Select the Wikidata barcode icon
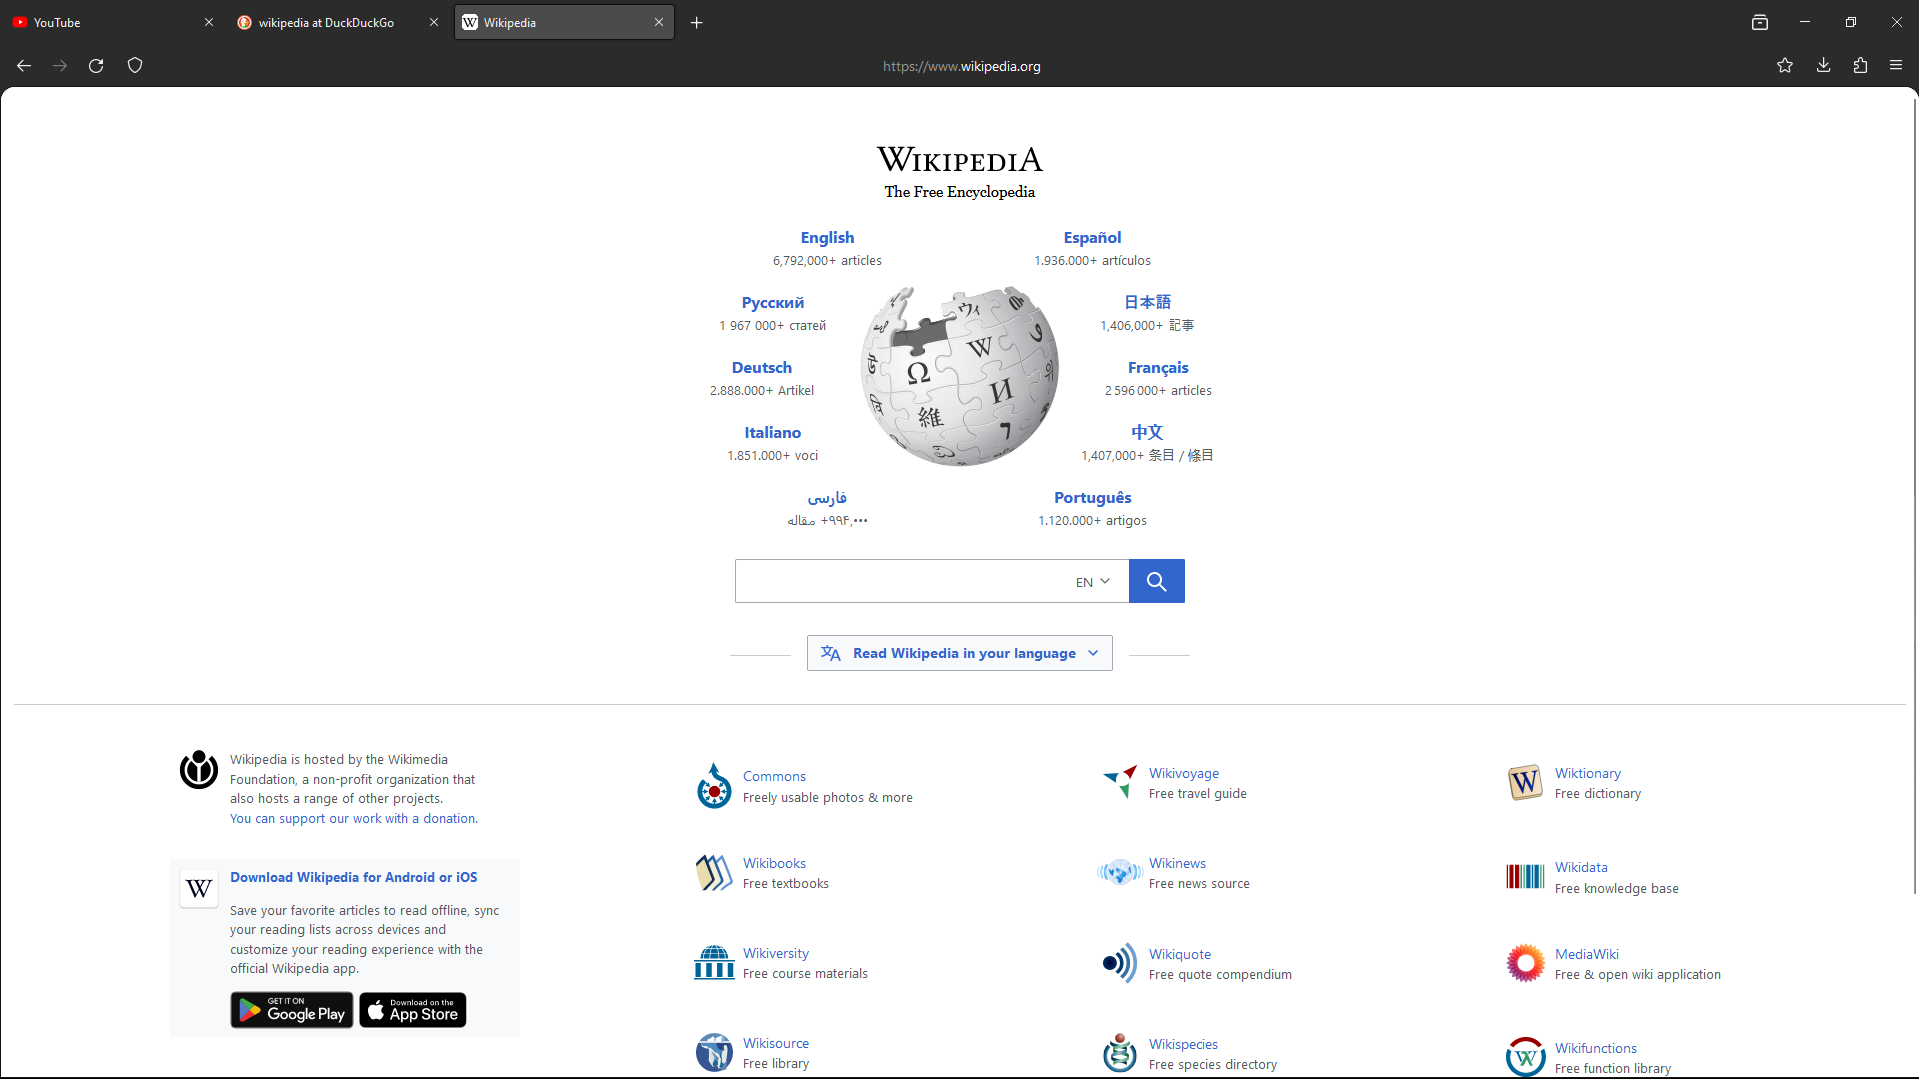Image resolution: width=1919 pixels, height=1079 pixels. click(1524, 876)
